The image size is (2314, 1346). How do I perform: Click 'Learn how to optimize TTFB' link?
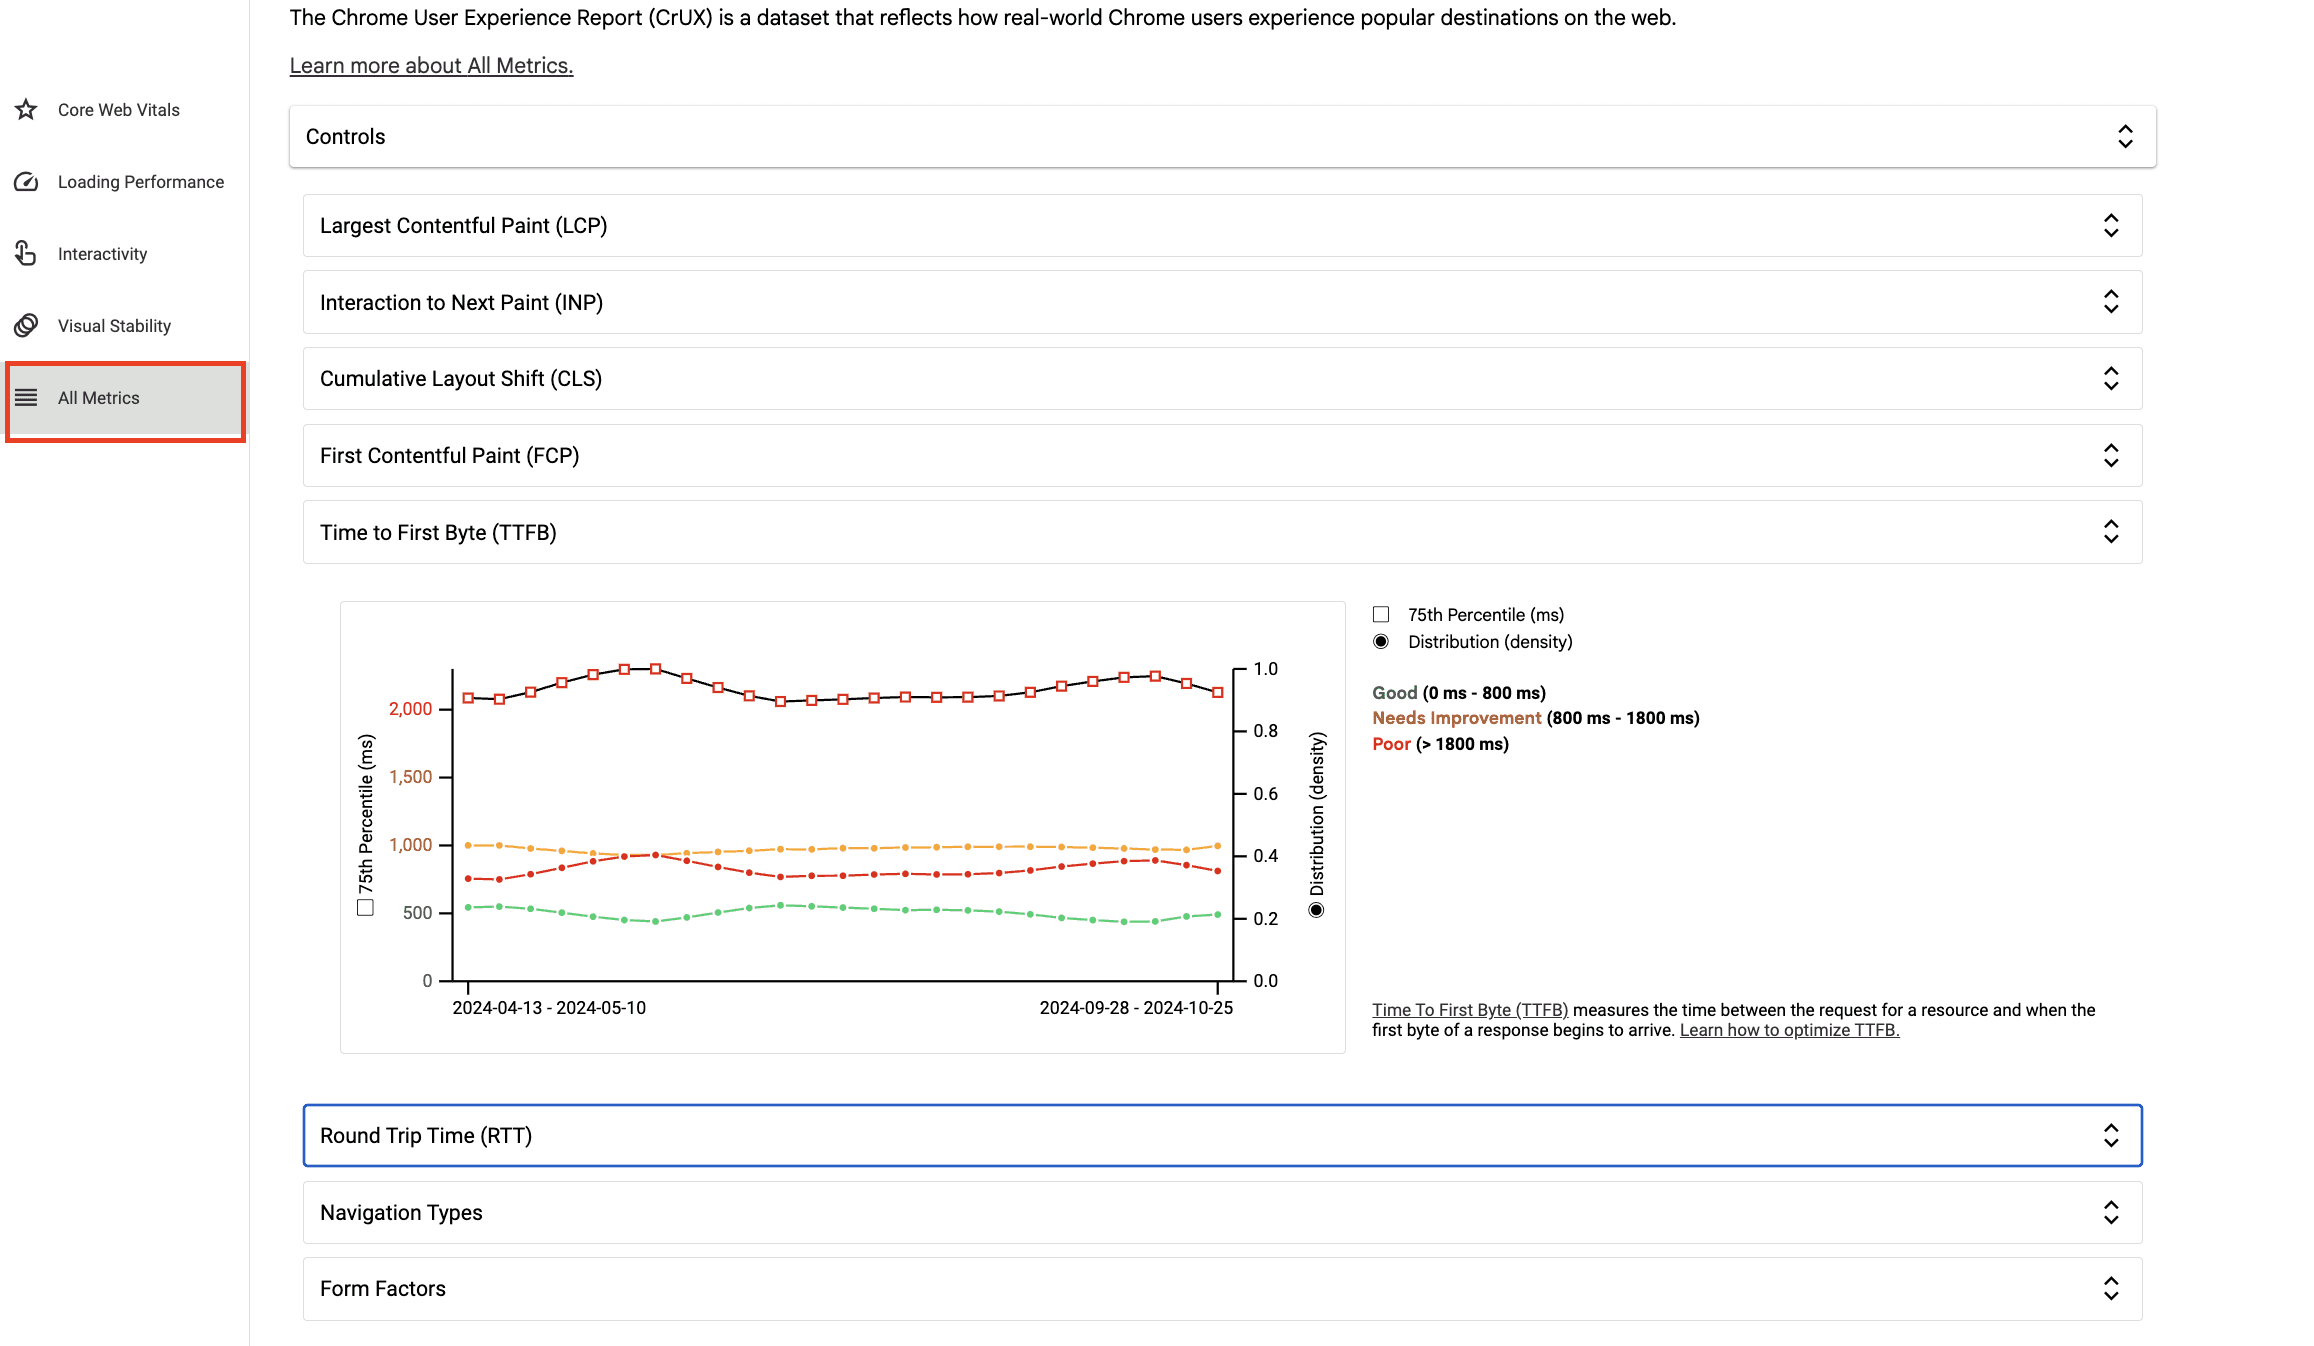click(x=1788, y=1029)
